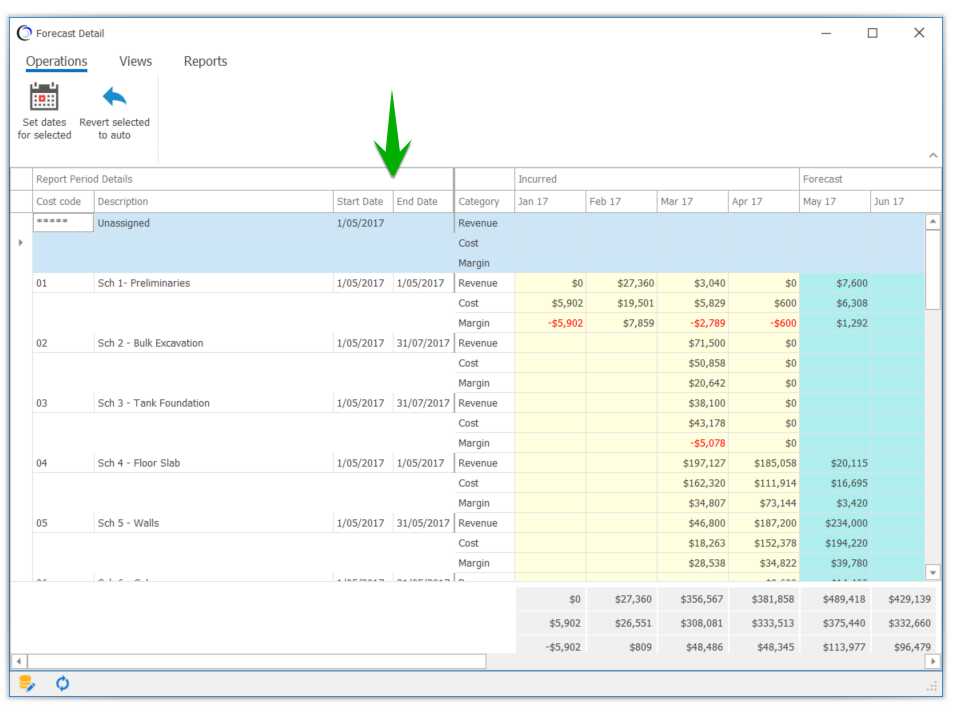
Task: Click End Date 31/07/2017 for Bulk Excavation
Action: [423, 343]
